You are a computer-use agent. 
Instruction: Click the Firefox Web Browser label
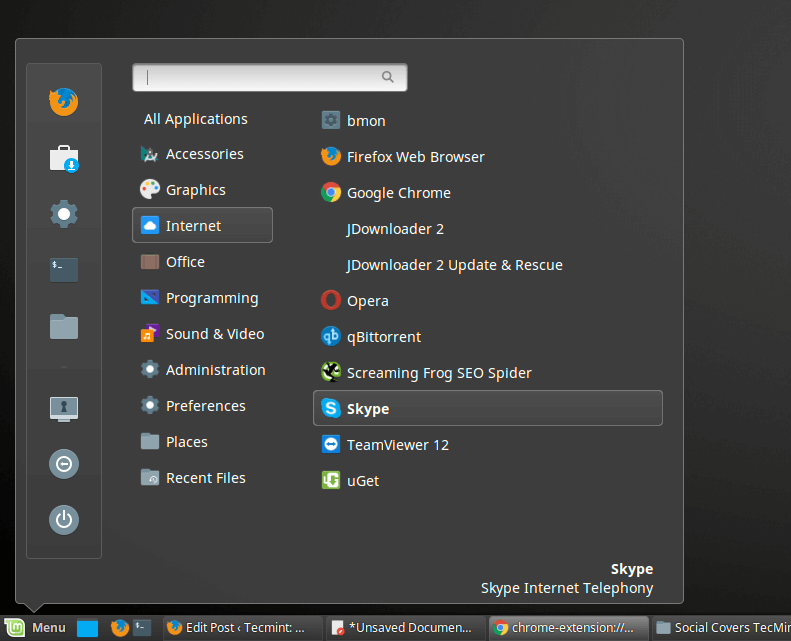point(416,157)
